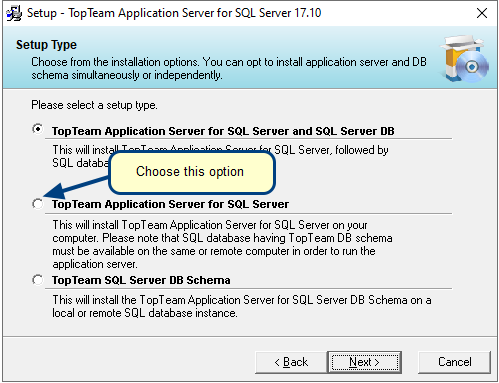This screenshot has height=383, width=499.
Task: Pick the TopTeam SQL Server DB Schema radio button
Action: (38, 280)
